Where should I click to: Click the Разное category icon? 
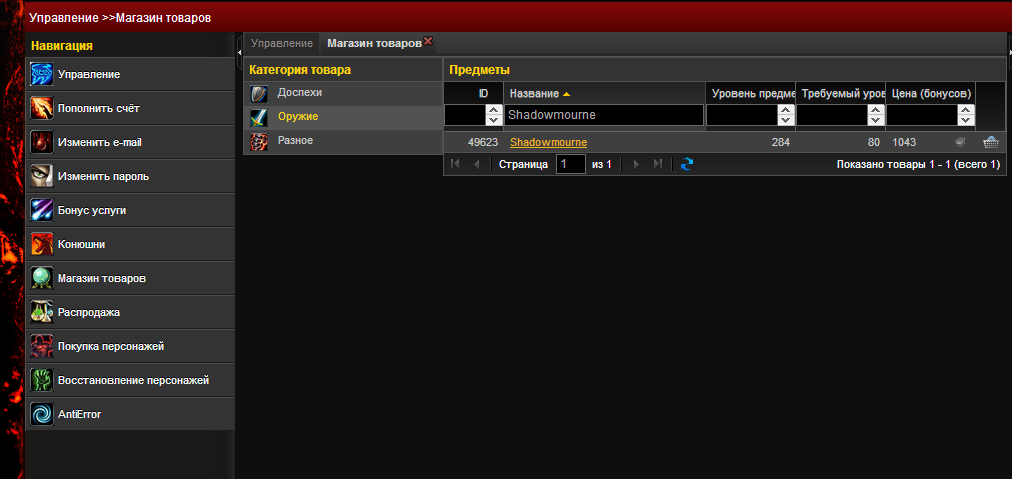(x=259, y=141)
